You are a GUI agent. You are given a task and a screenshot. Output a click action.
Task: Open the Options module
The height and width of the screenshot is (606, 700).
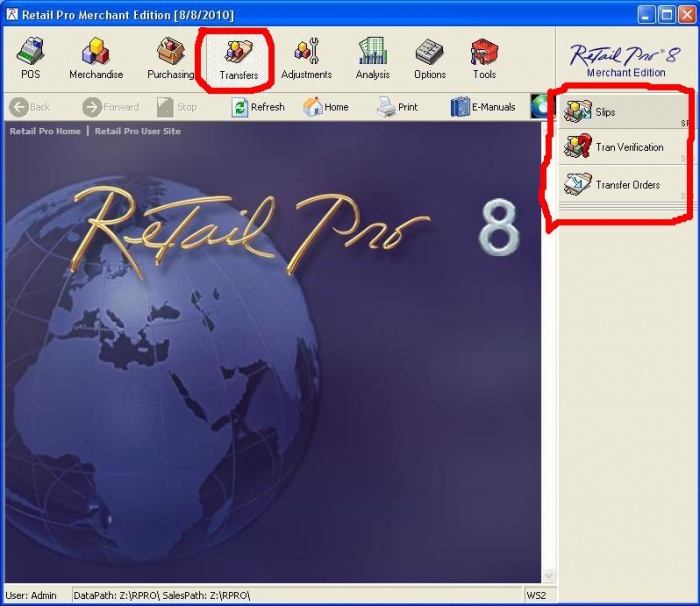[x=429, y=59]
